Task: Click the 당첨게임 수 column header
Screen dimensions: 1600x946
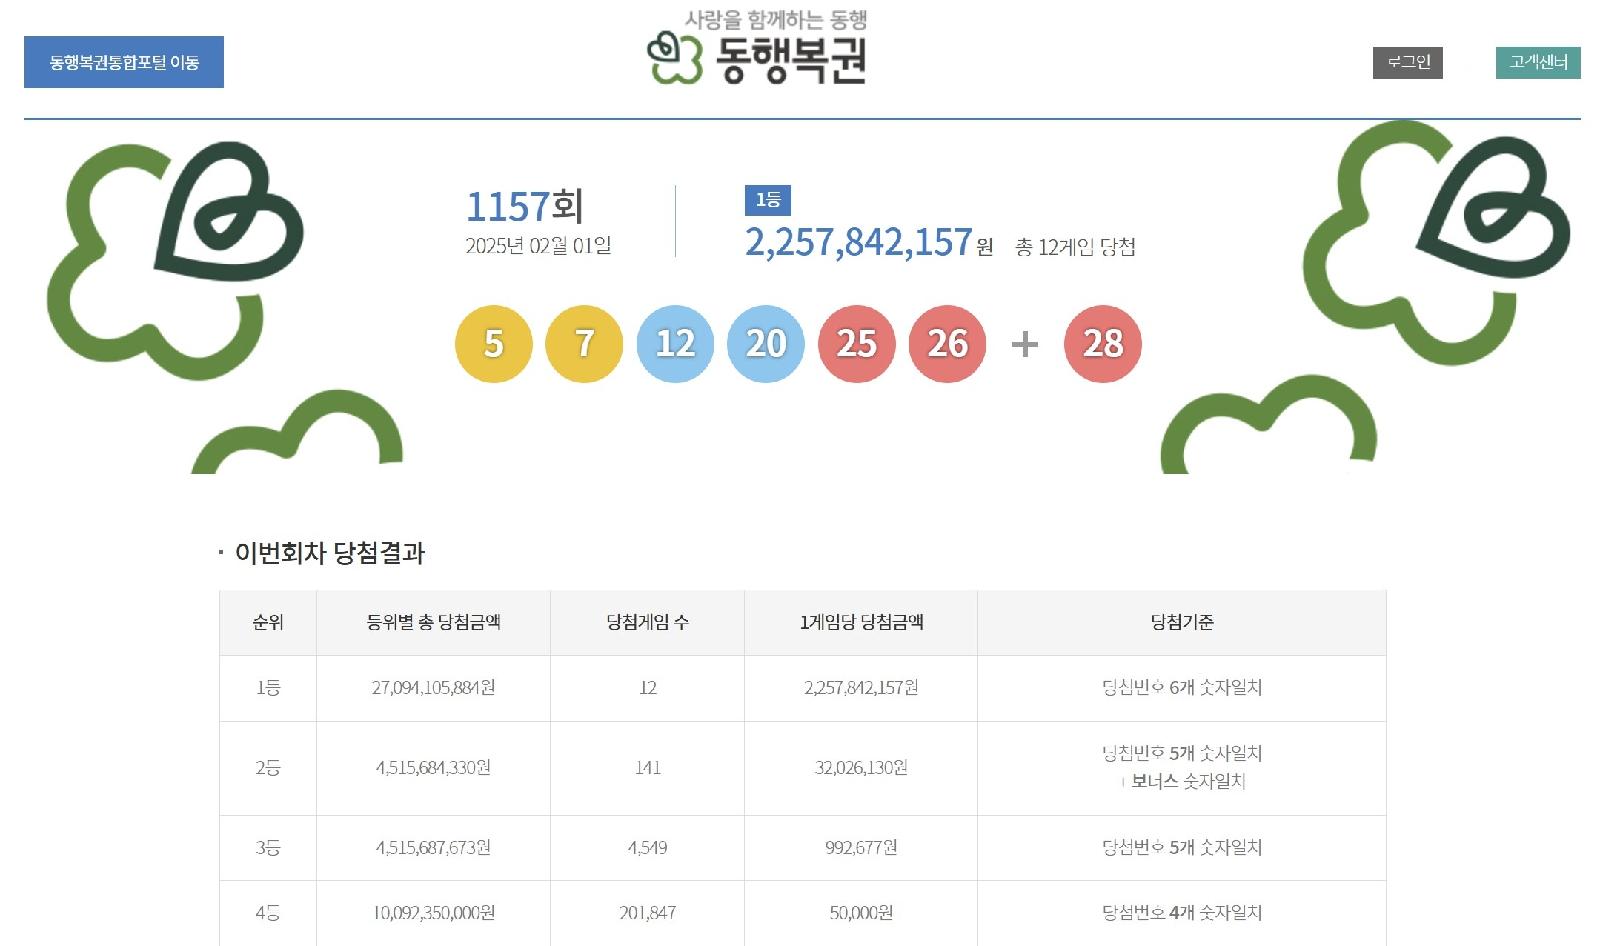Action: coord(647,622)
